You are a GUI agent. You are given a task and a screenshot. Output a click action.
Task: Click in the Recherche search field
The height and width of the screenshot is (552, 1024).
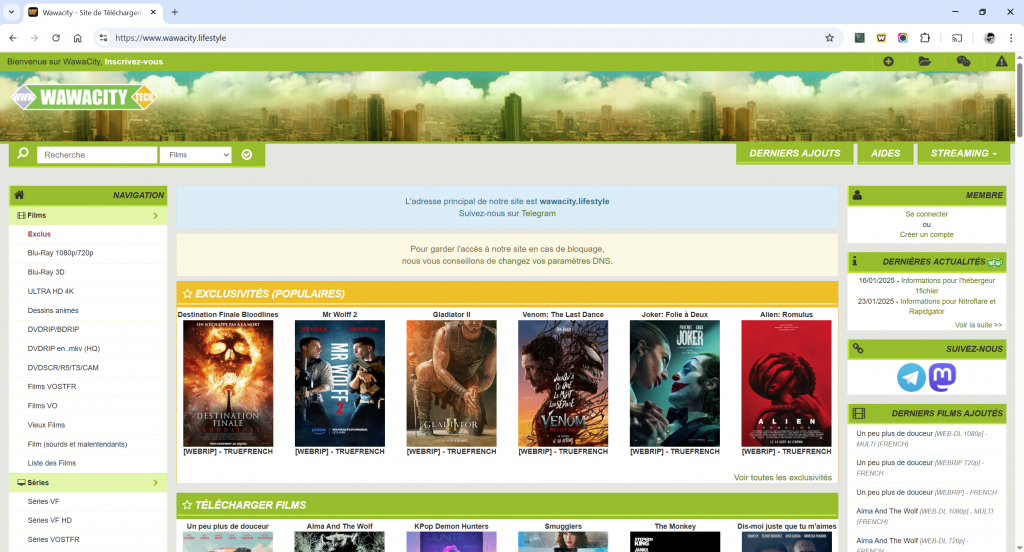97,155
